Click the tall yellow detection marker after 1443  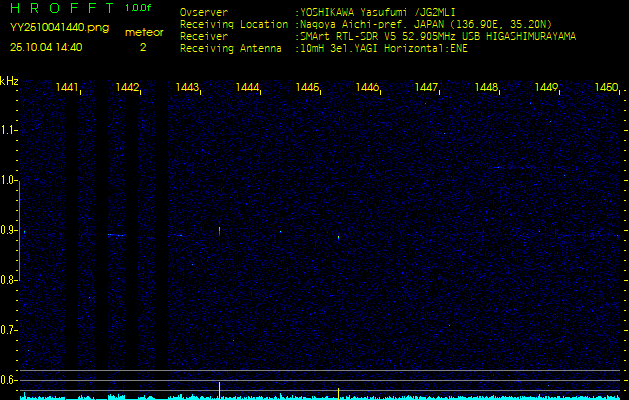click(x=219, y=391)
